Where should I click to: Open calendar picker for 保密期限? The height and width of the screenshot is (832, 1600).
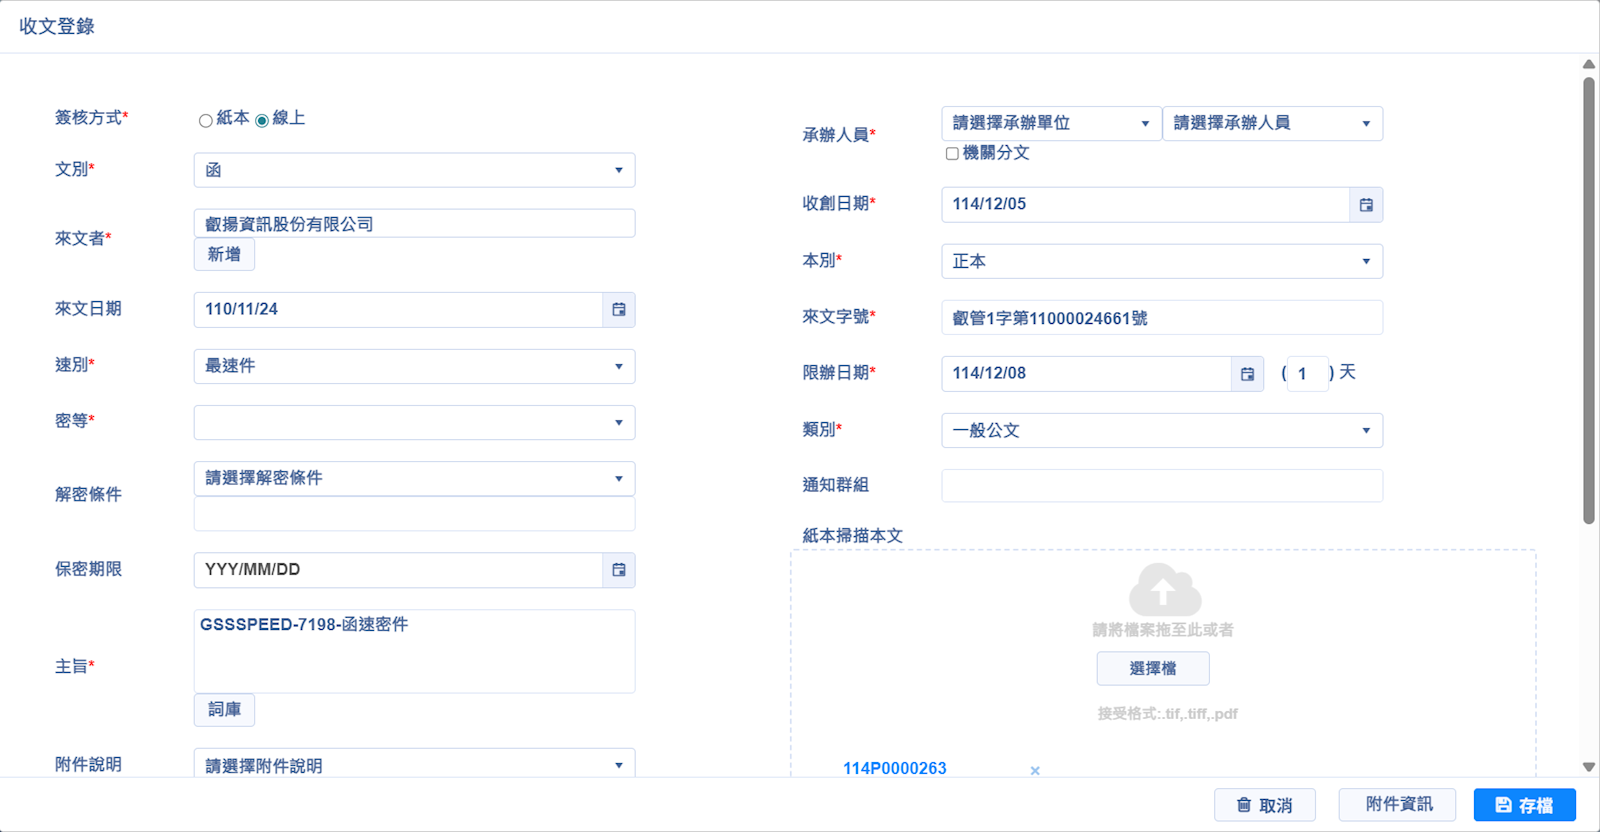pyautogui.click(x=619, y=570)
